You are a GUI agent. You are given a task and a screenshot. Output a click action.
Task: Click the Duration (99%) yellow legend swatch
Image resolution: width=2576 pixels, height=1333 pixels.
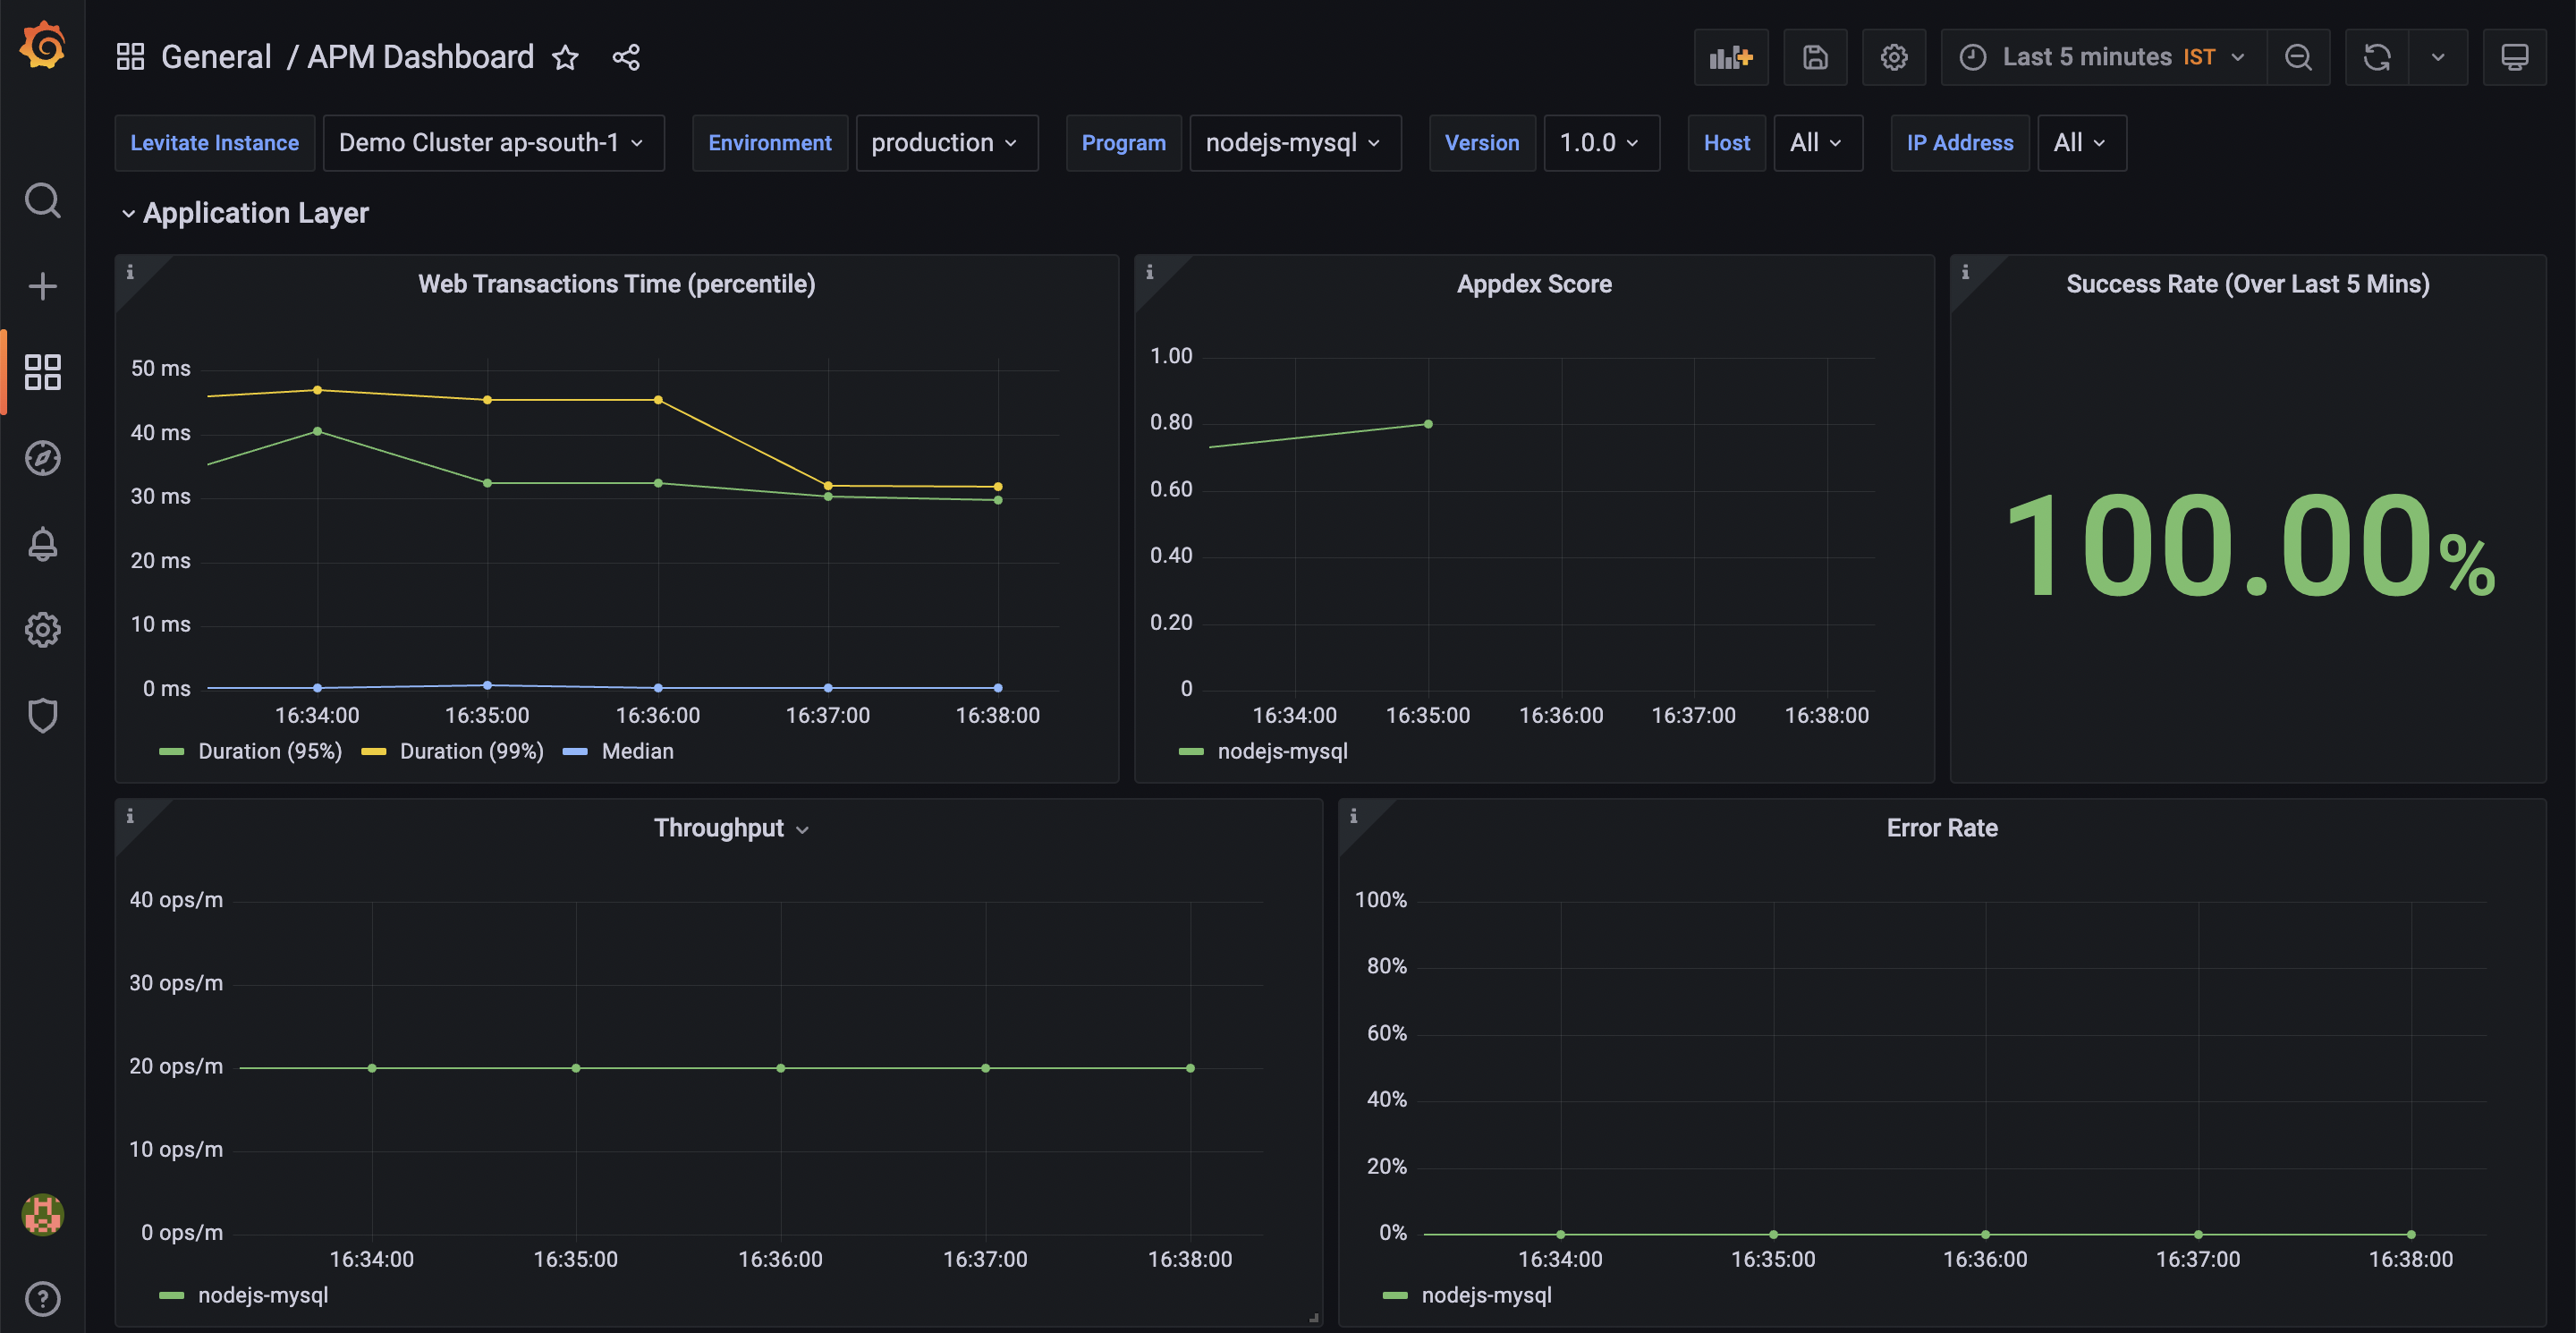click(374, 752)
